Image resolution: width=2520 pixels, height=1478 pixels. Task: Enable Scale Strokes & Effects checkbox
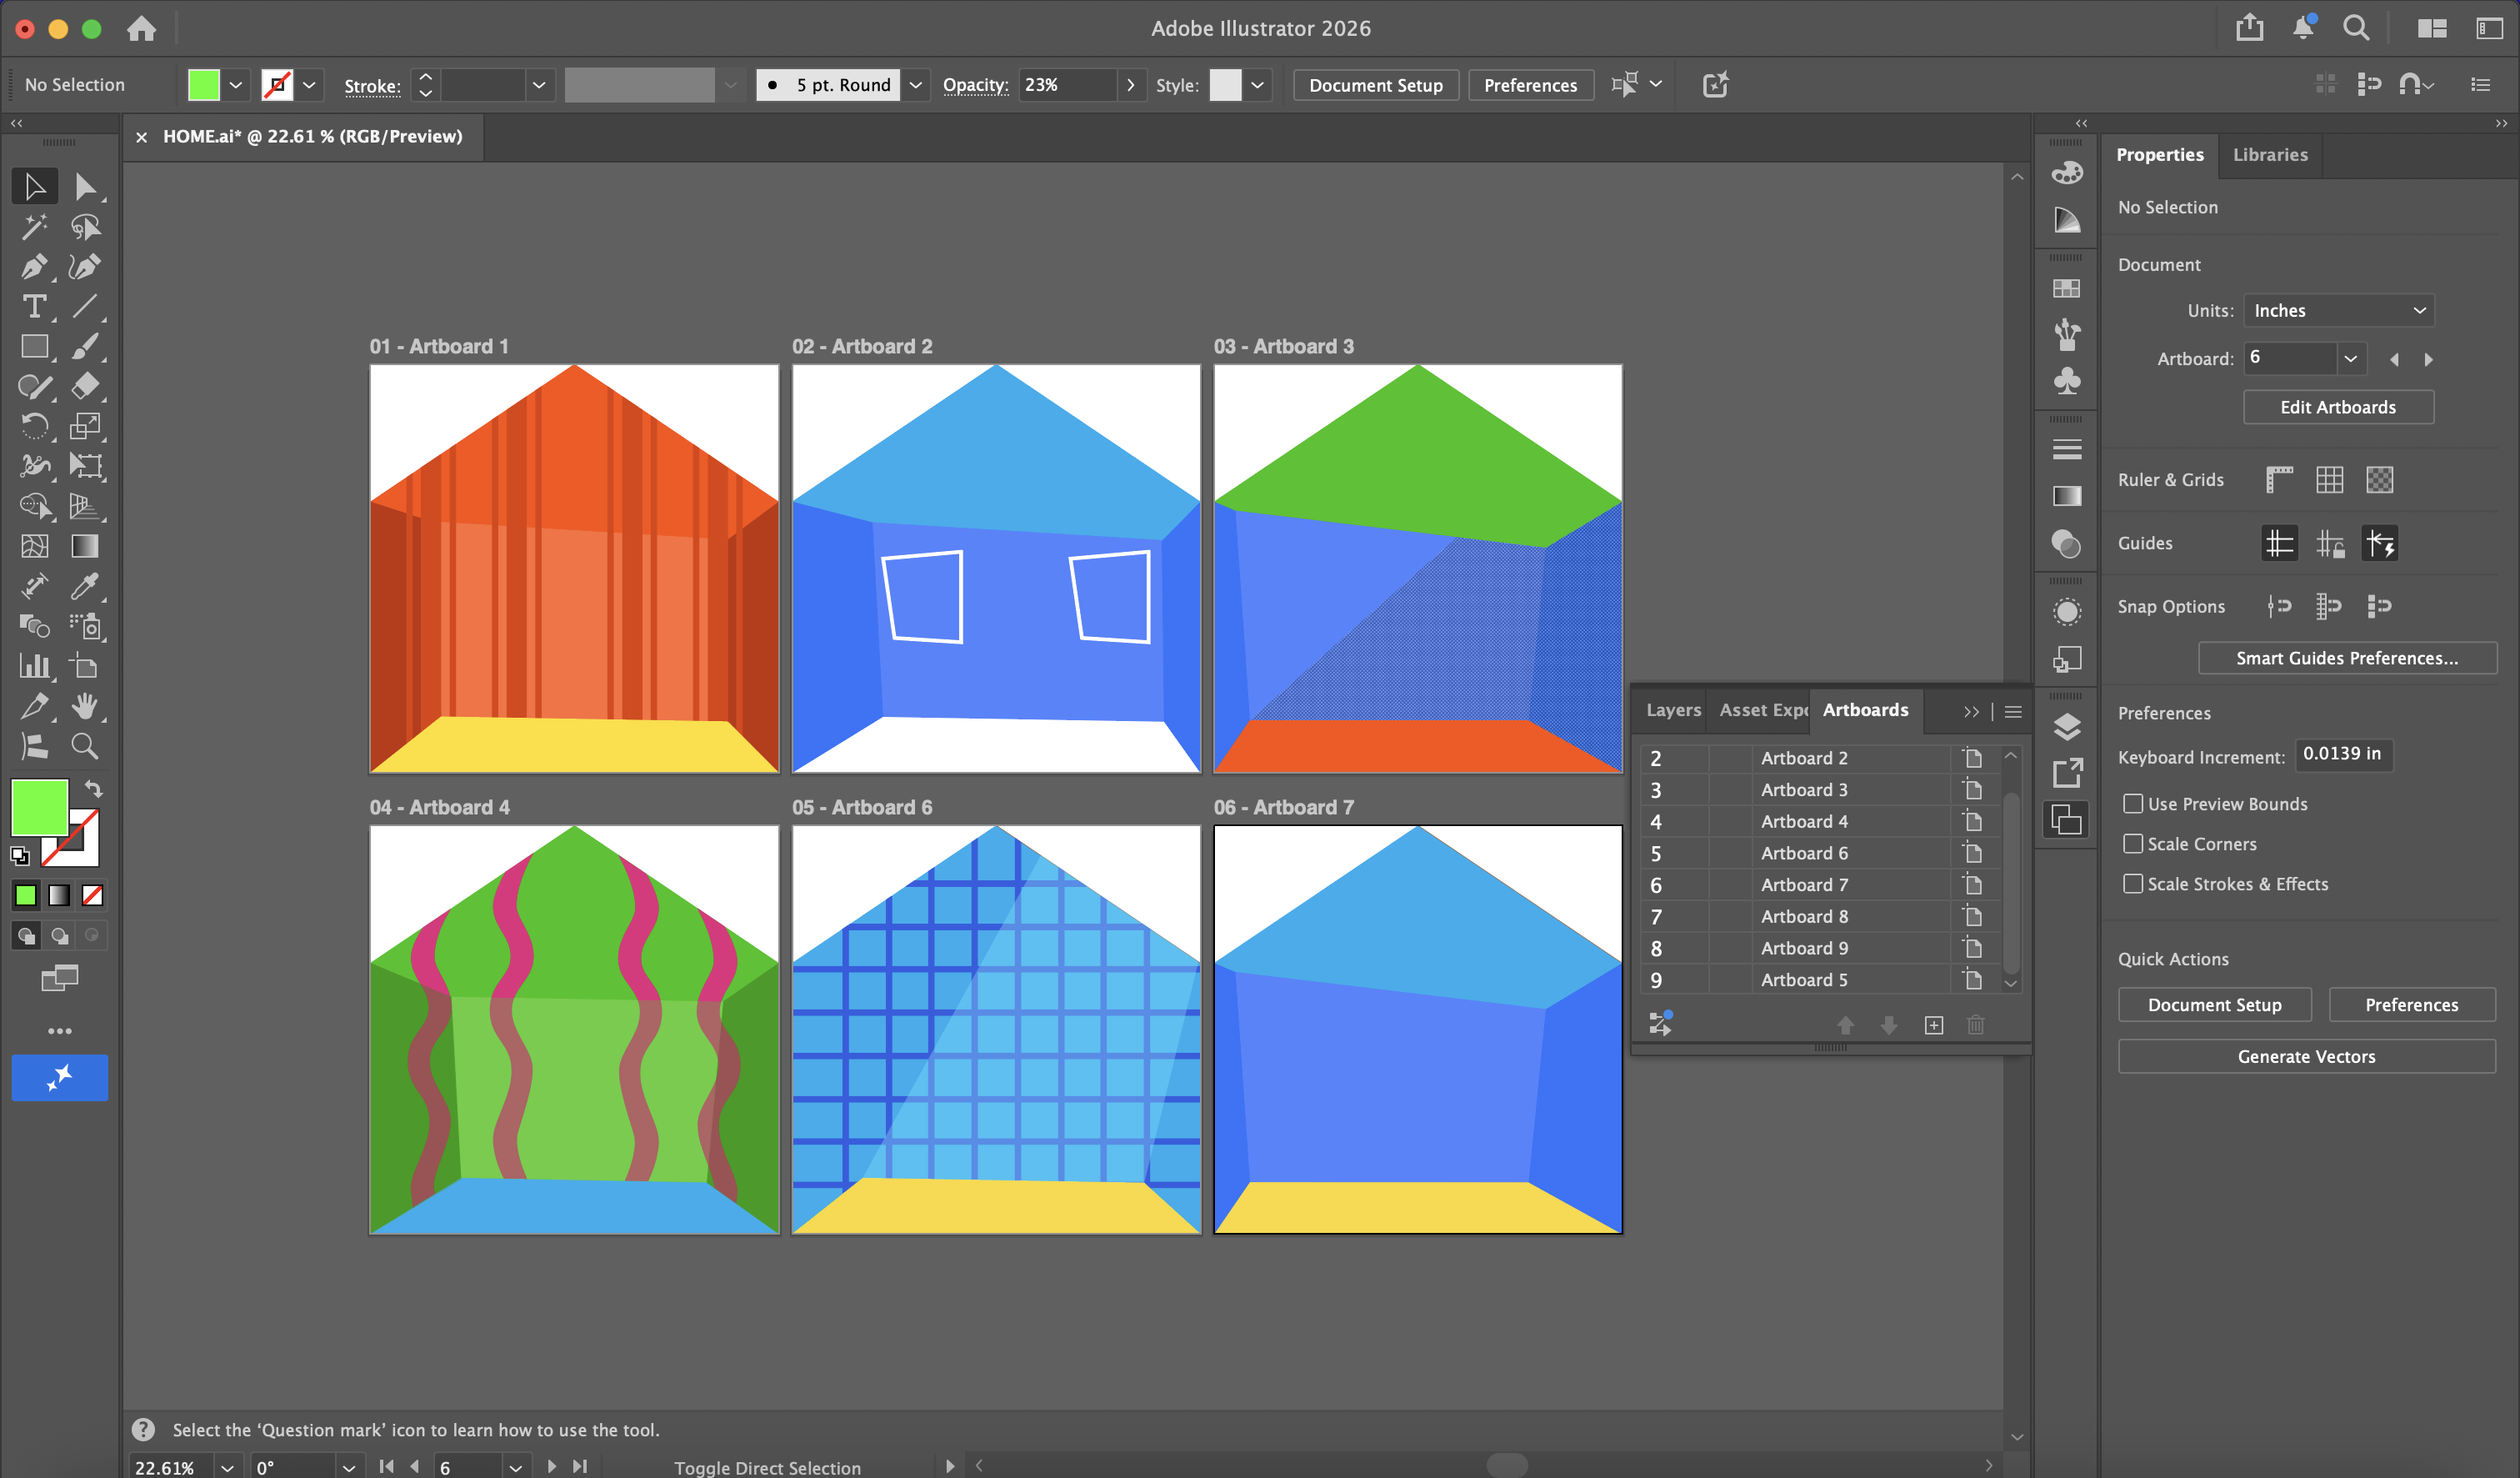(2132, 884)
